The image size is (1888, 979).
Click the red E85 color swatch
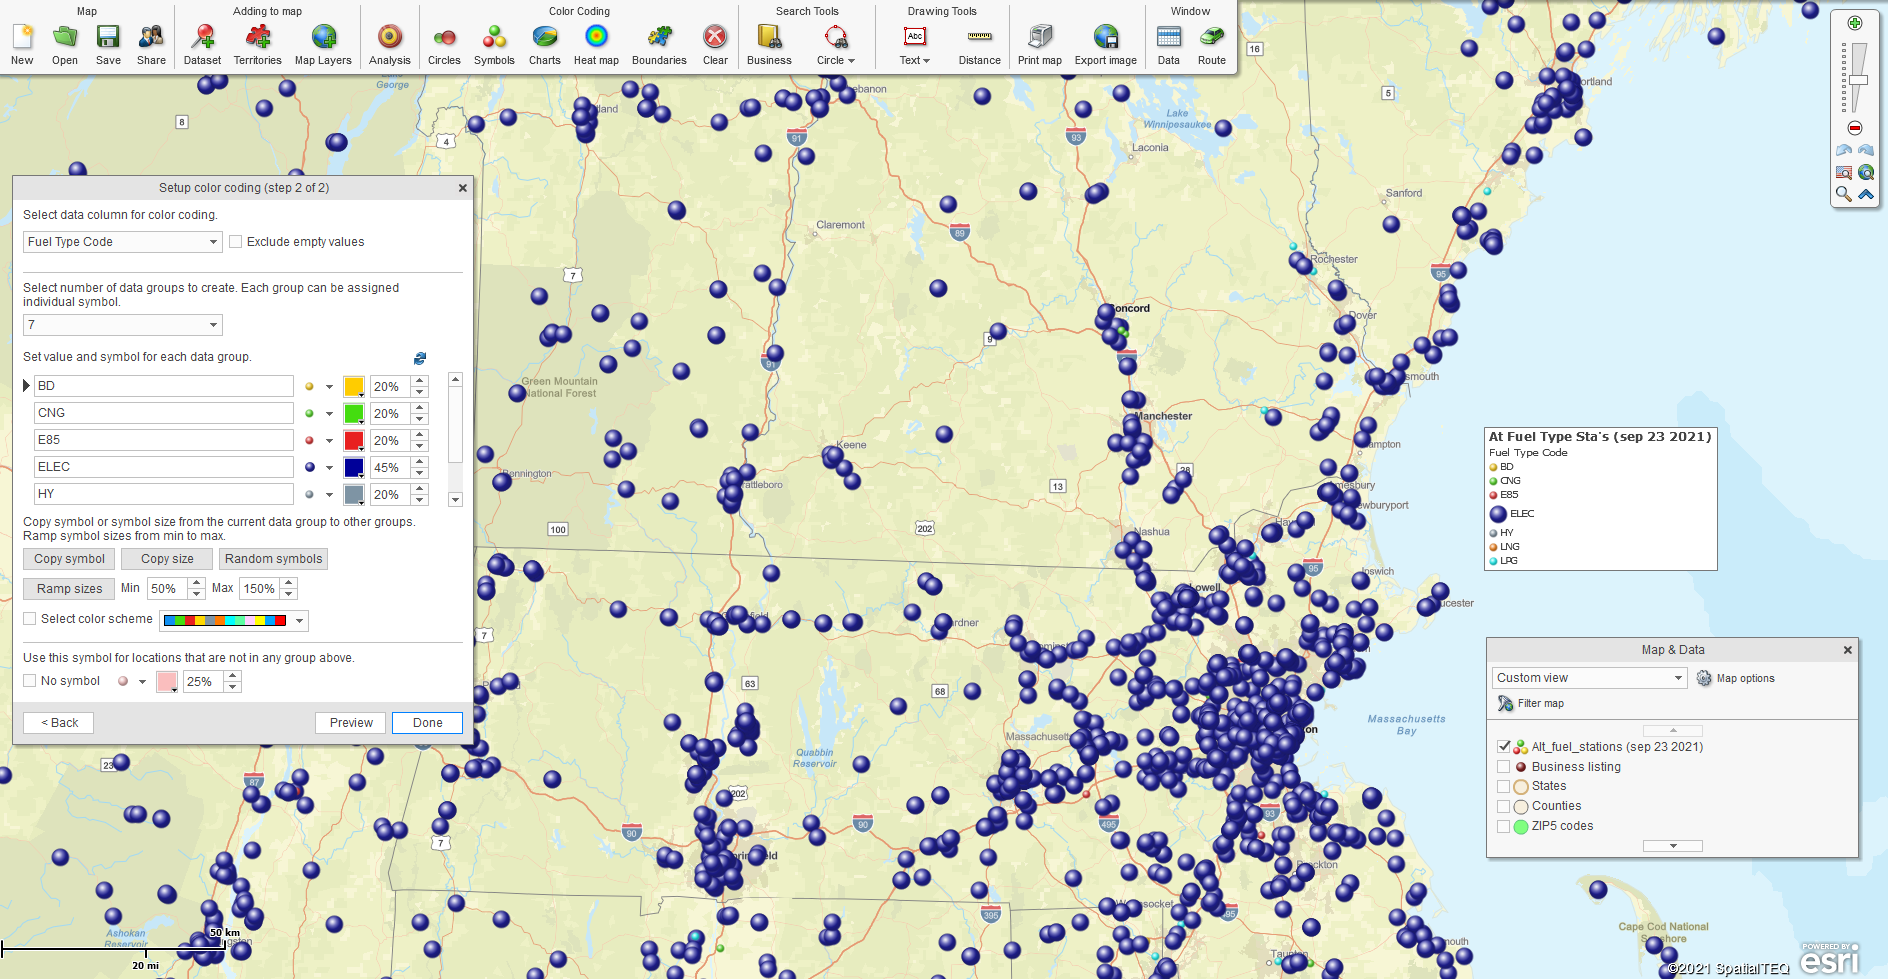click(354, 440)
